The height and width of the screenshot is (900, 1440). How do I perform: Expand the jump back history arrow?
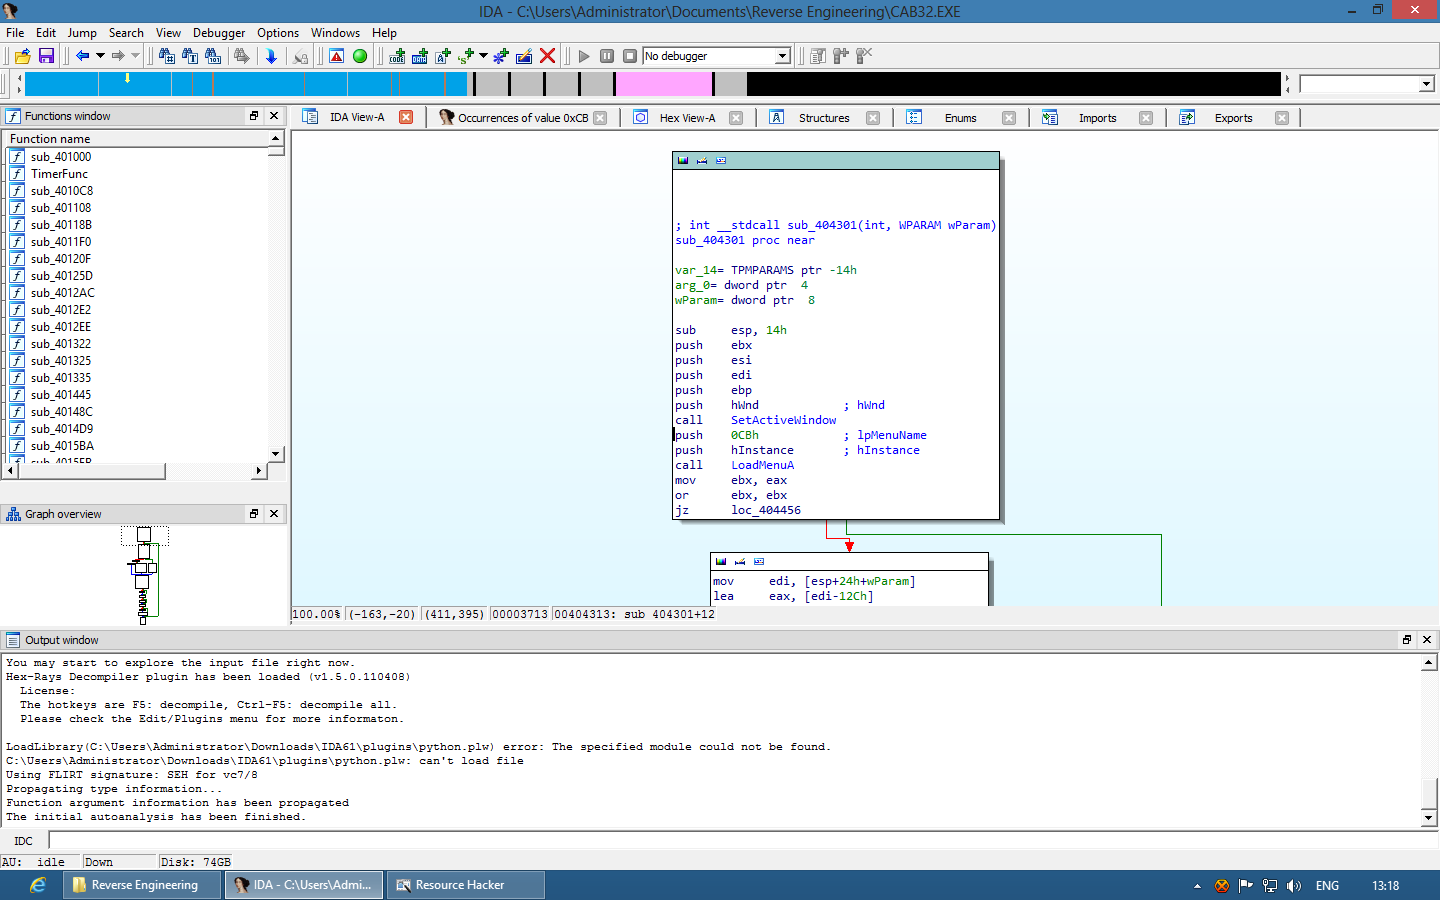pyautogui.click(x=100, y=56)
